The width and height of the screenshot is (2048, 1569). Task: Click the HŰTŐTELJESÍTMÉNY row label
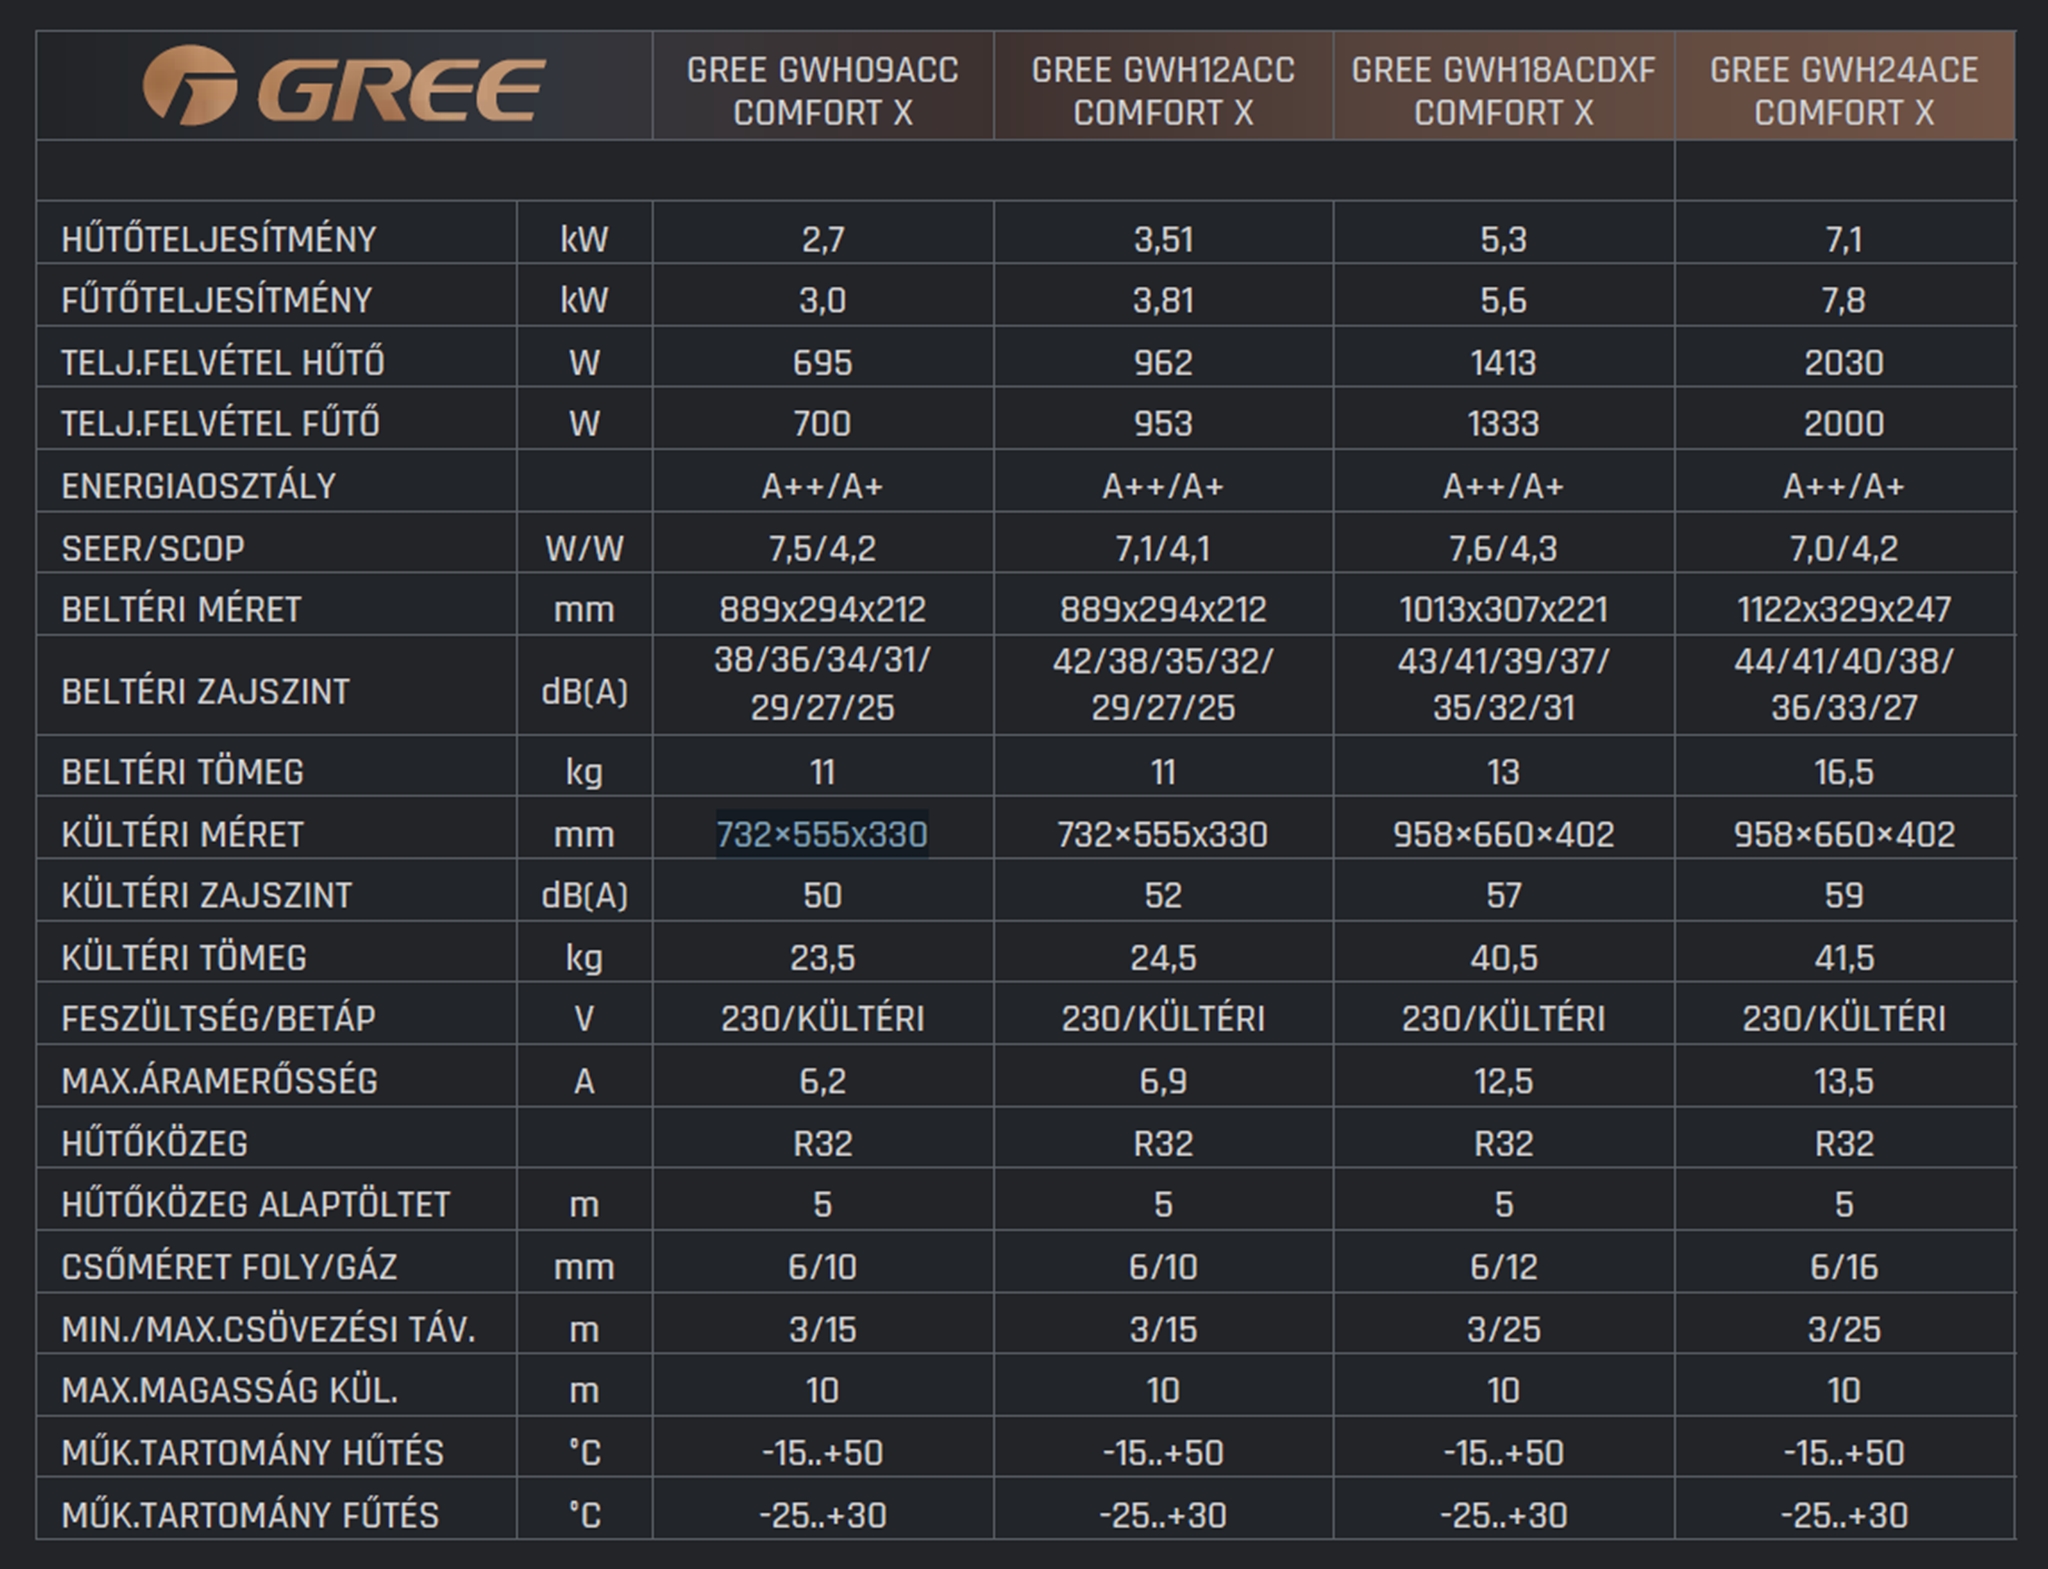[219, 239]
